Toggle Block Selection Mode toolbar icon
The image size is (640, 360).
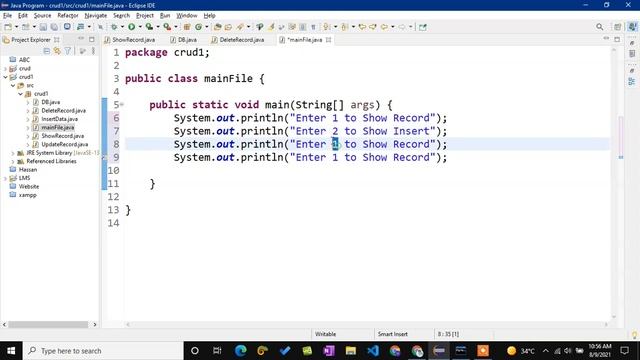click(x=302, y=27)
